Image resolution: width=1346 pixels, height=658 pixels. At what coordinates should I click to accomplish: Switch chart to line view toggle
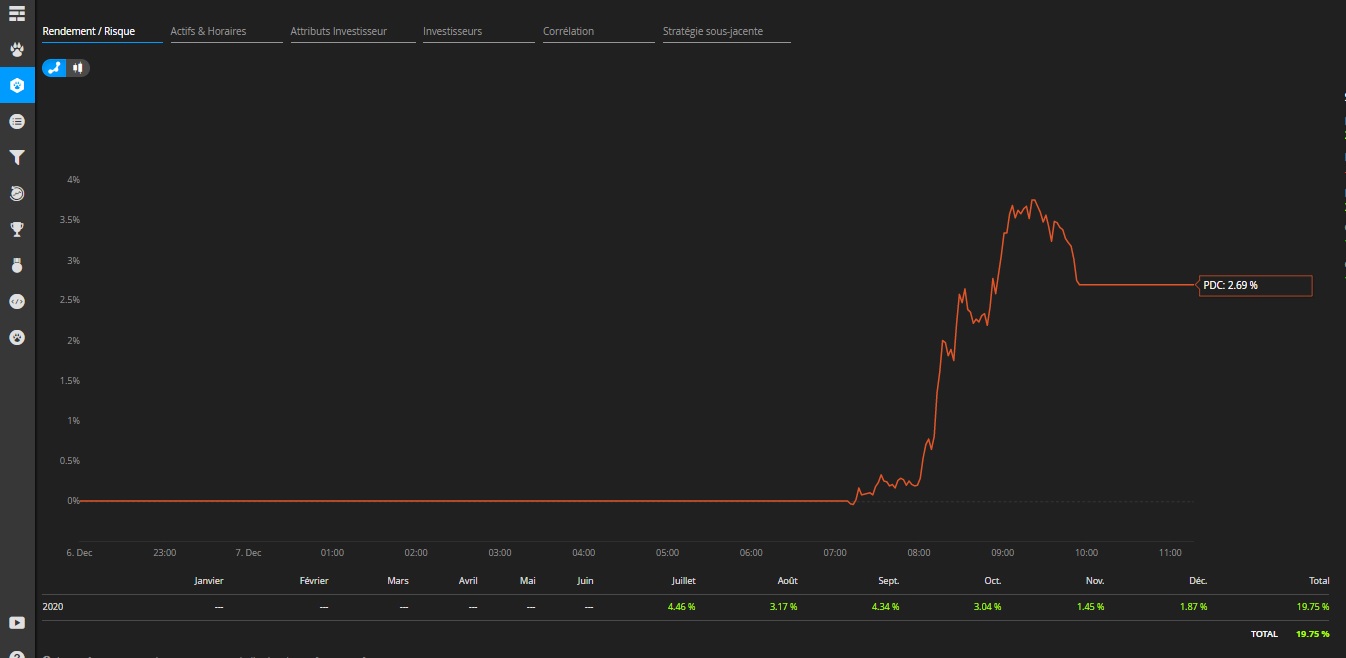click(x=55, y=68)
